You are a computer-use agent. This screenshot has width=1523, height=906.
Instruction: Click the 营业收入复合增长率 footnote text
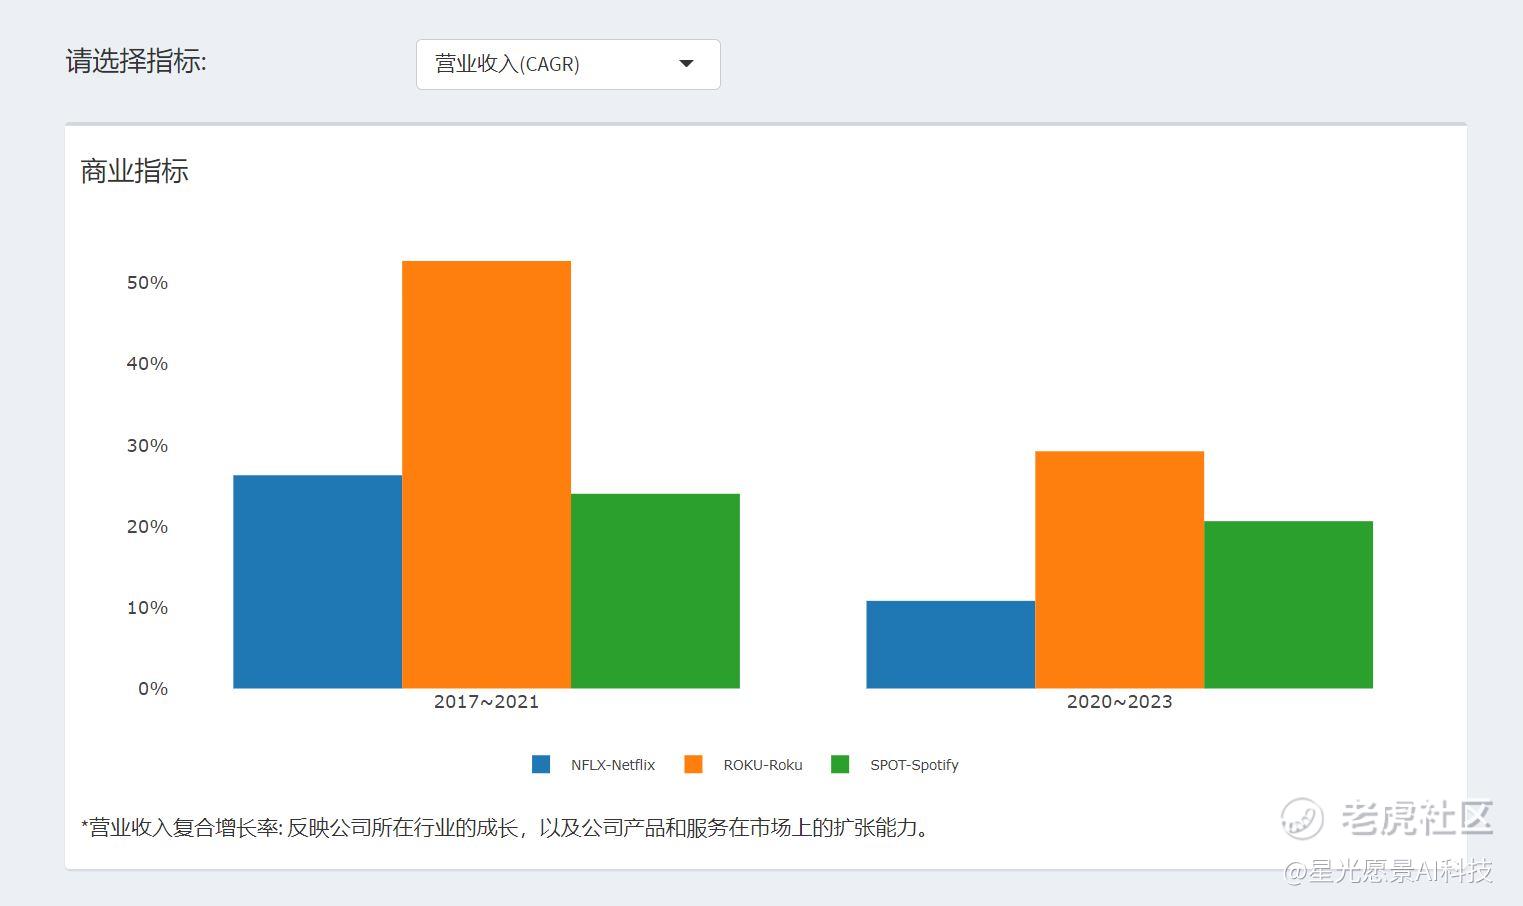(508, 828)
